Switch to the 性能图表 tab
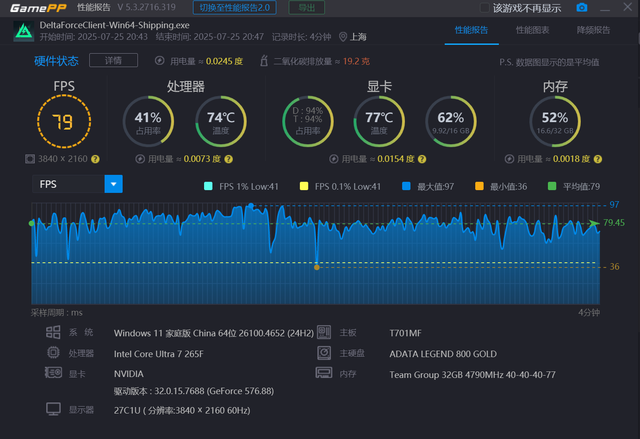Viewport: 640px width, 439px height. click(x=532, y=30)
